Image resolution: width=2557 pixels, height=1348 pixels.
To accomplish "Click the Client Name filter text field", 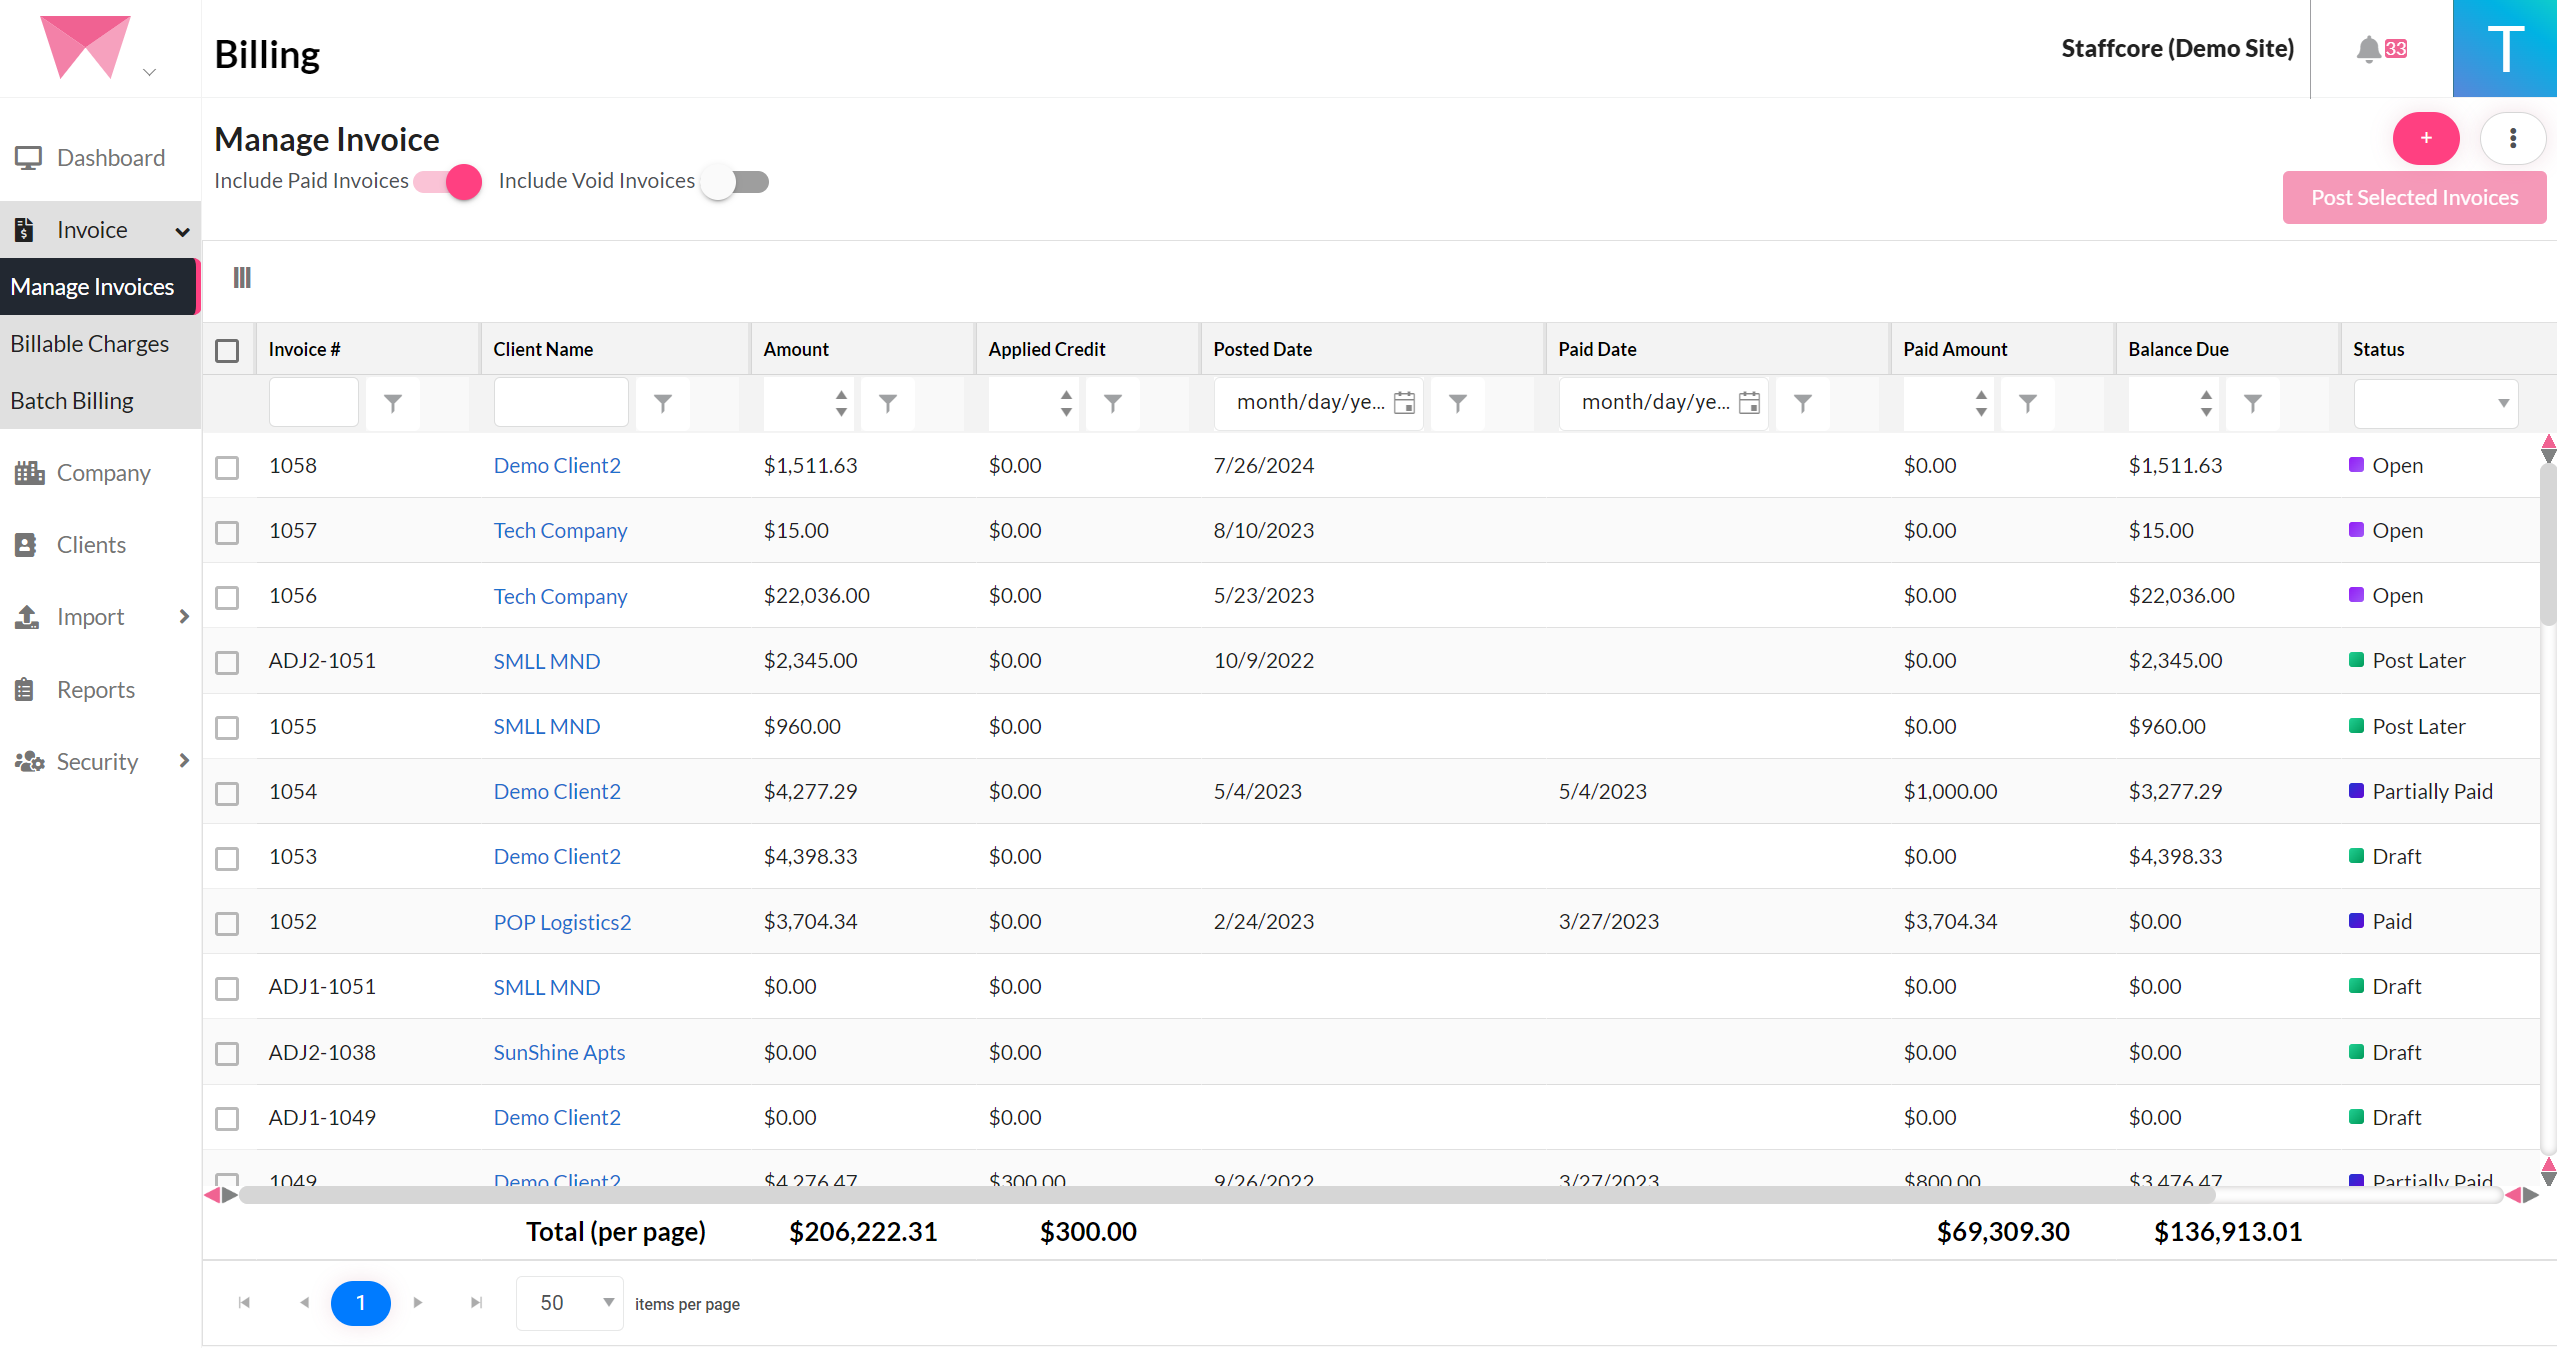I will point(560,403).
